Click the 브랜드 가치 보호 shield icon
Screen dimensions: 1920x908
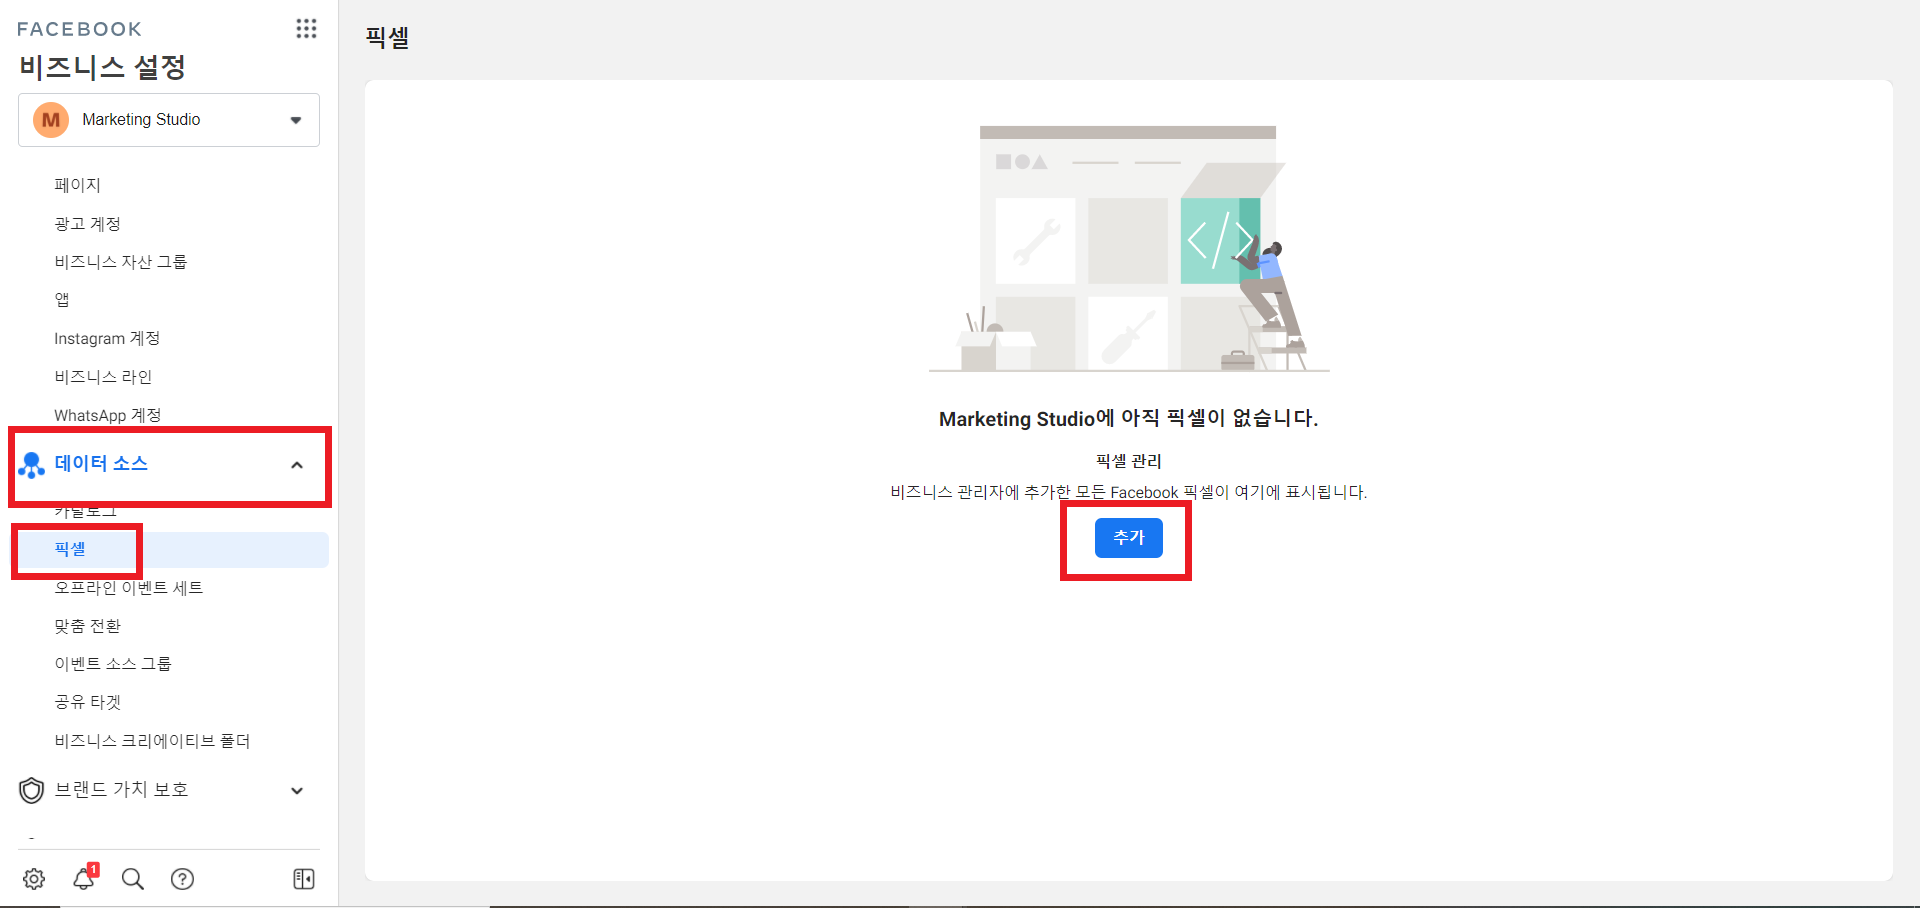(32, 790)
